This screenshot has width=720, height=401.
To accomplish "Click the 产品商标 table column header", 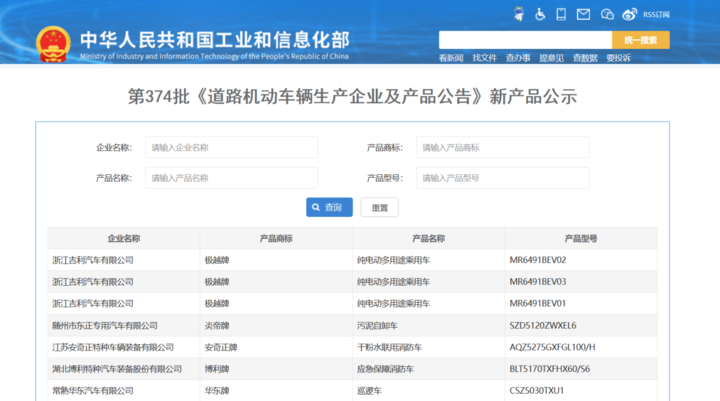I will (x=276, y=238).
